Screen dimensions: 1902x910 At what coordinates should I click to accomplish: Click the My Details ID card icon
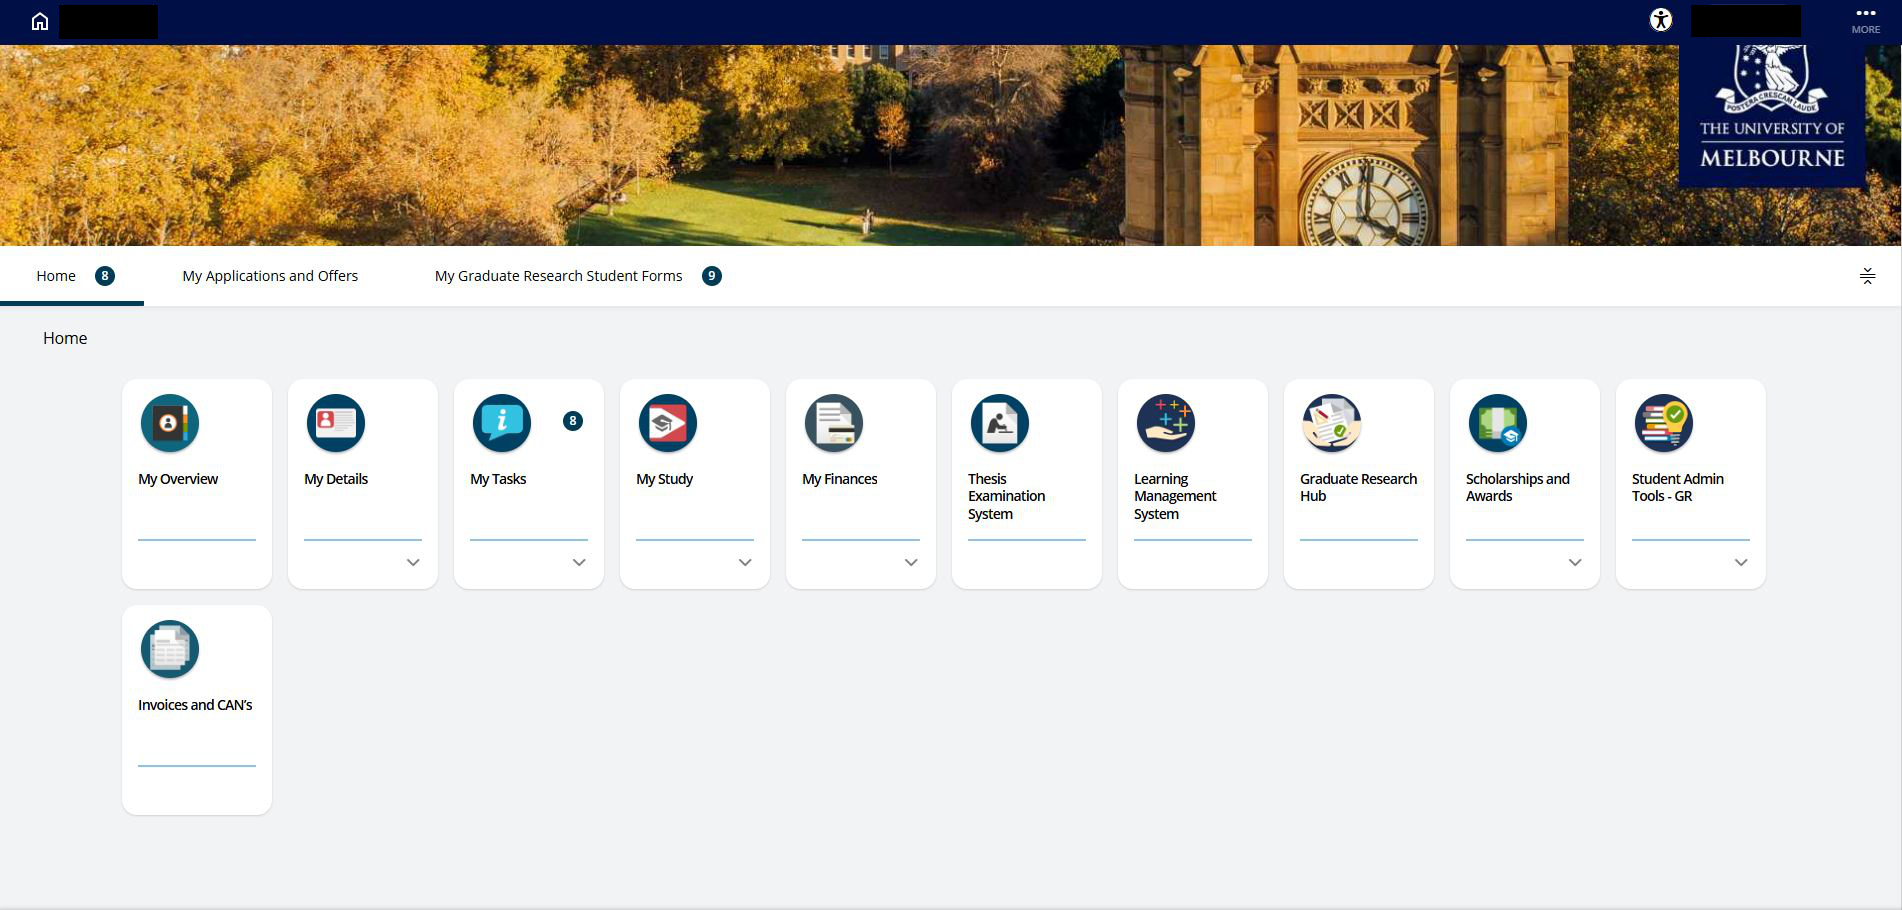pyautogui.click(x=336, y=423)
